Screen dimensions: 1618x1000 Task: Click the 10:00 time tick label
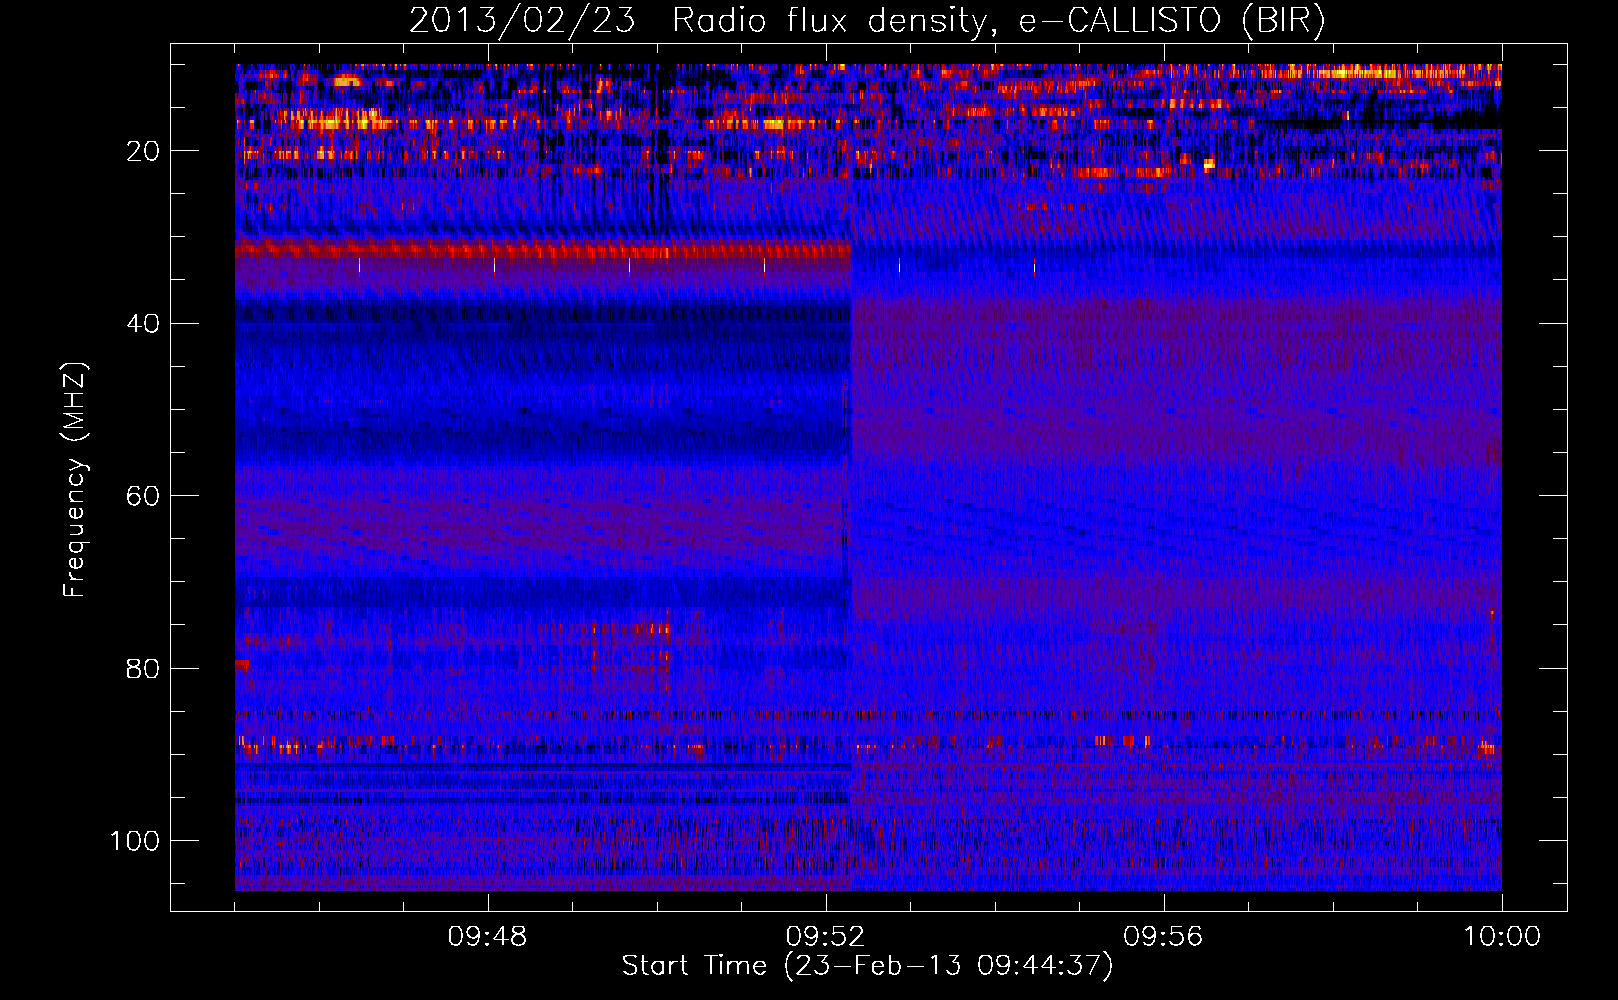(x=1502, y=937)
